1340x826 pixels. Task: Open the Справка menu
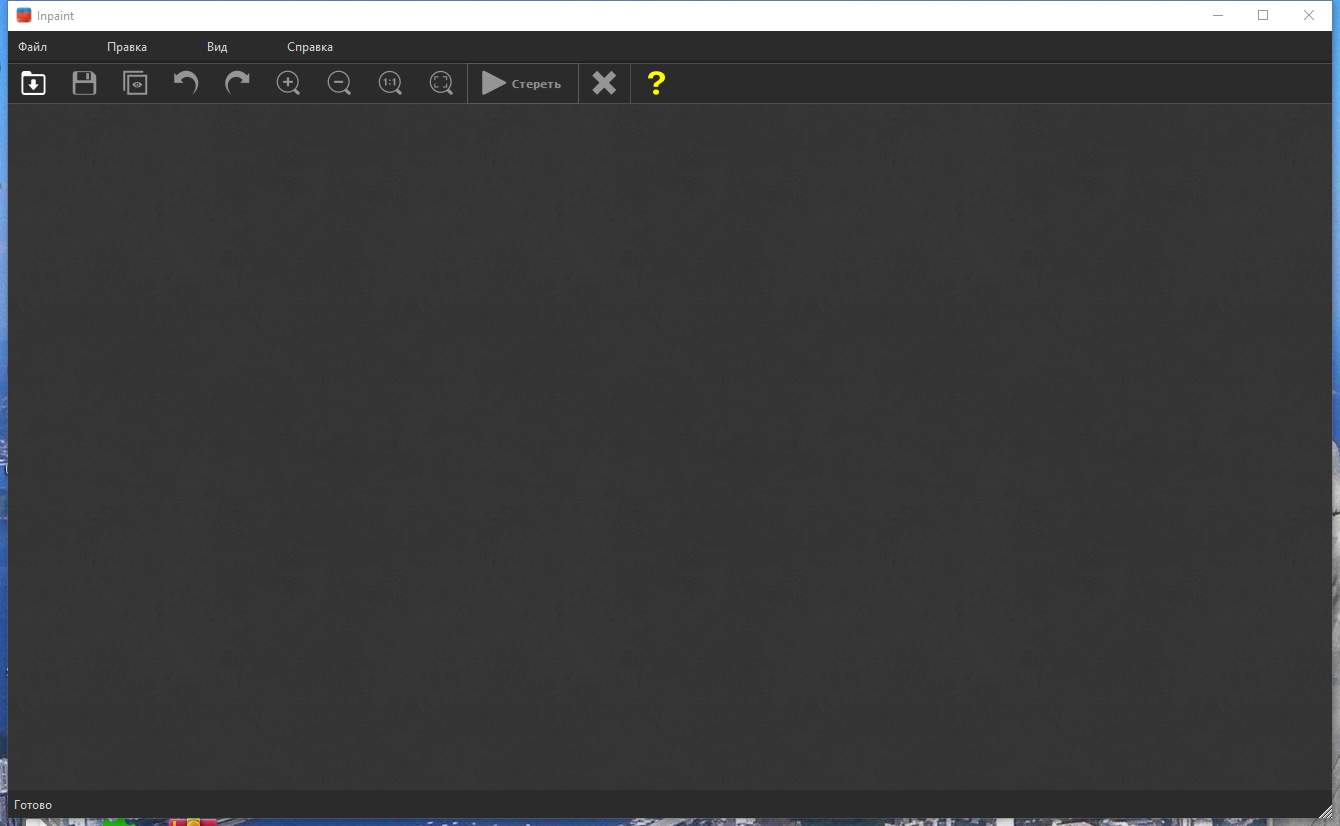(310, 47)
